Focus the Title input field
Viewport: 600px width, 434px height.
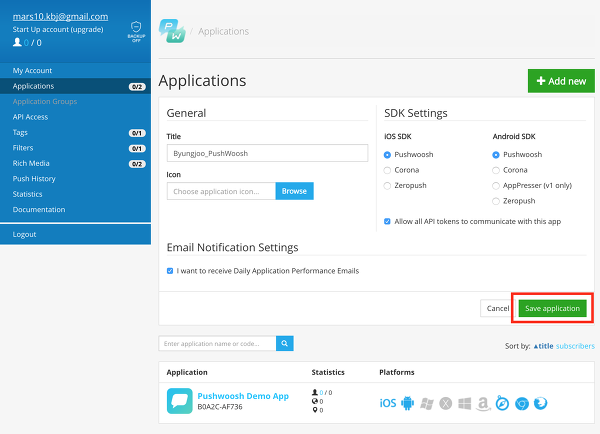pyautogui.click(x=267, y=153)
